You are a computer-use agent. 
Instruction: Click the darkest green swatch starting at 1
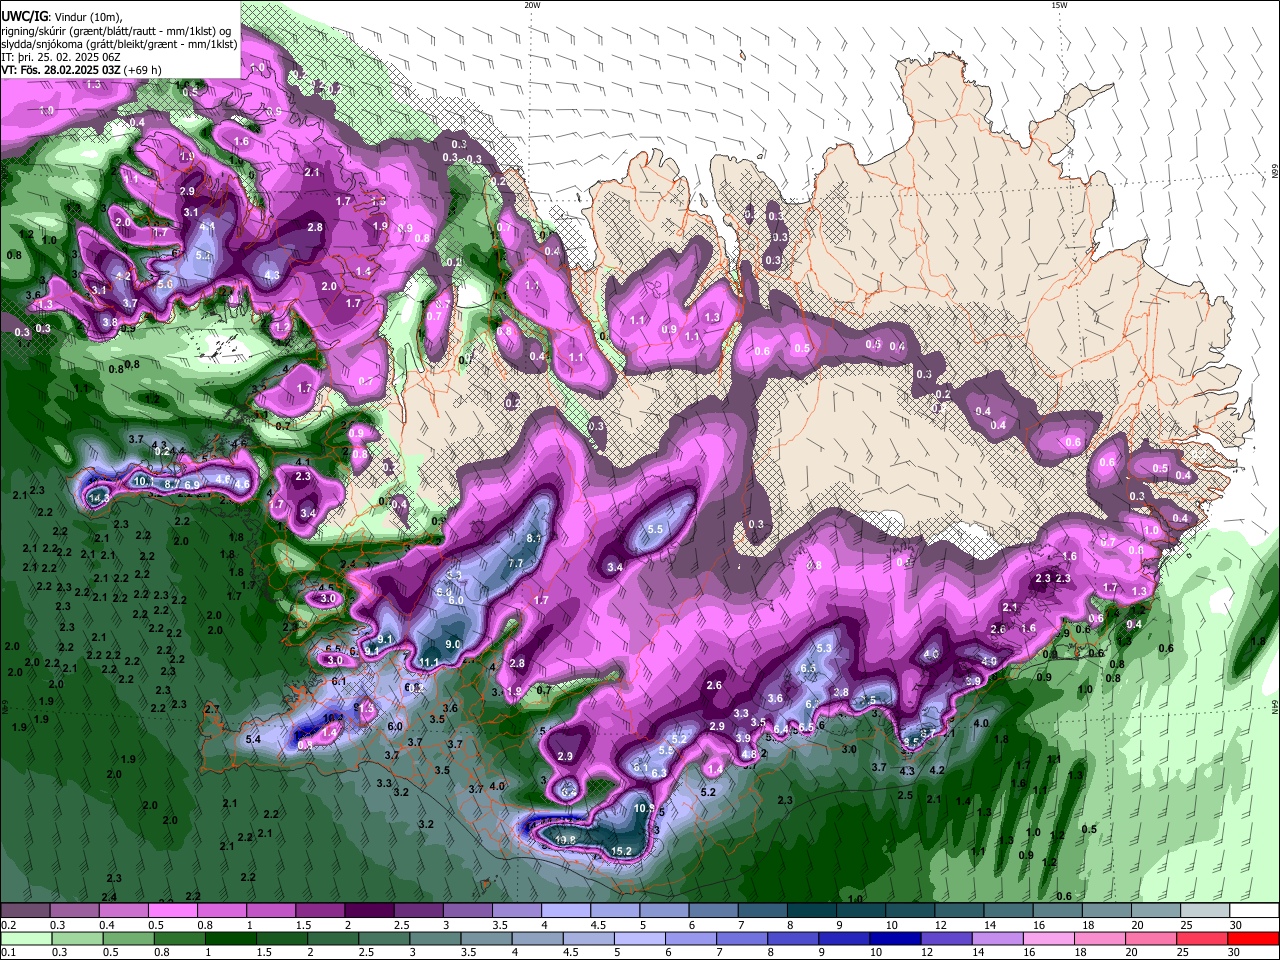[x=229, y=938]
